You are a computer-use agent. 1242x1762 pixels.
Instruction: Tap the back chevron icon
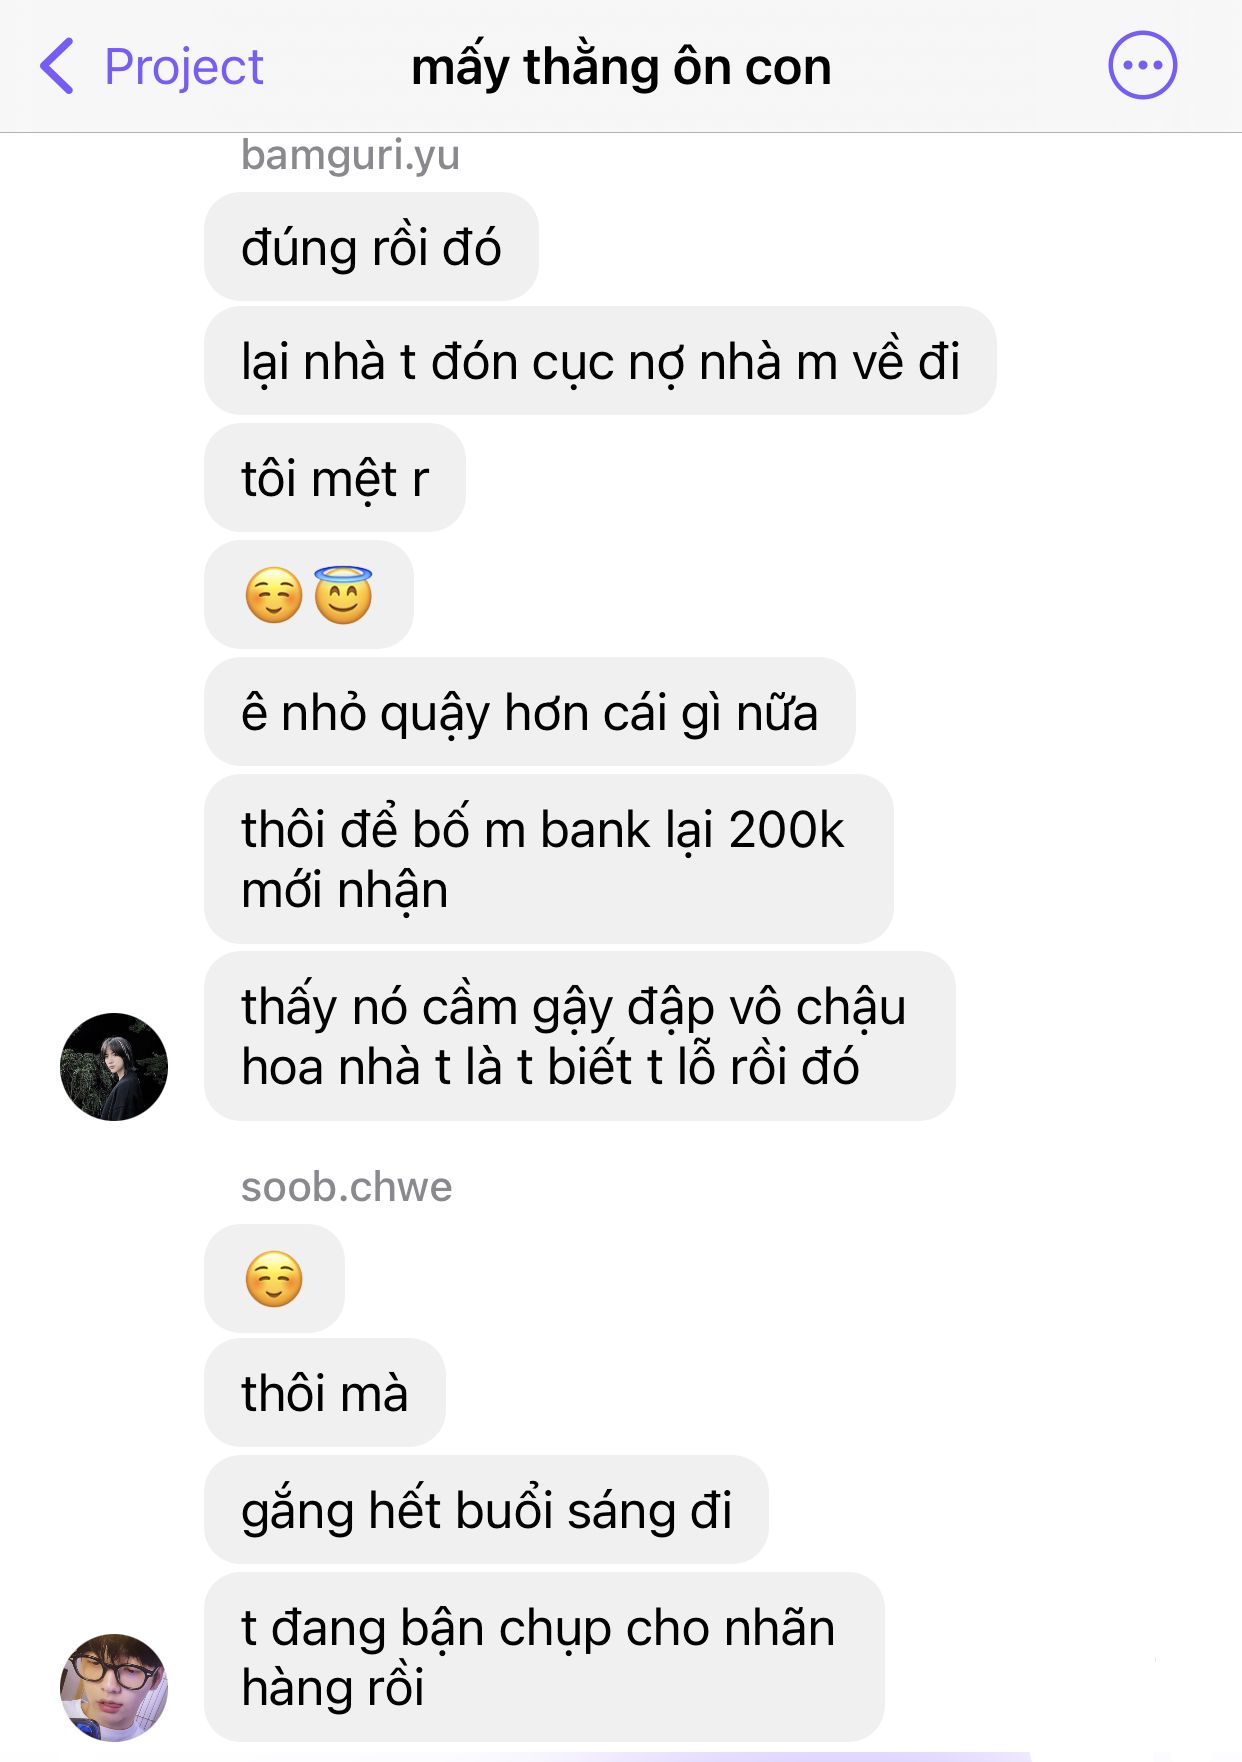tap(57, 66)
